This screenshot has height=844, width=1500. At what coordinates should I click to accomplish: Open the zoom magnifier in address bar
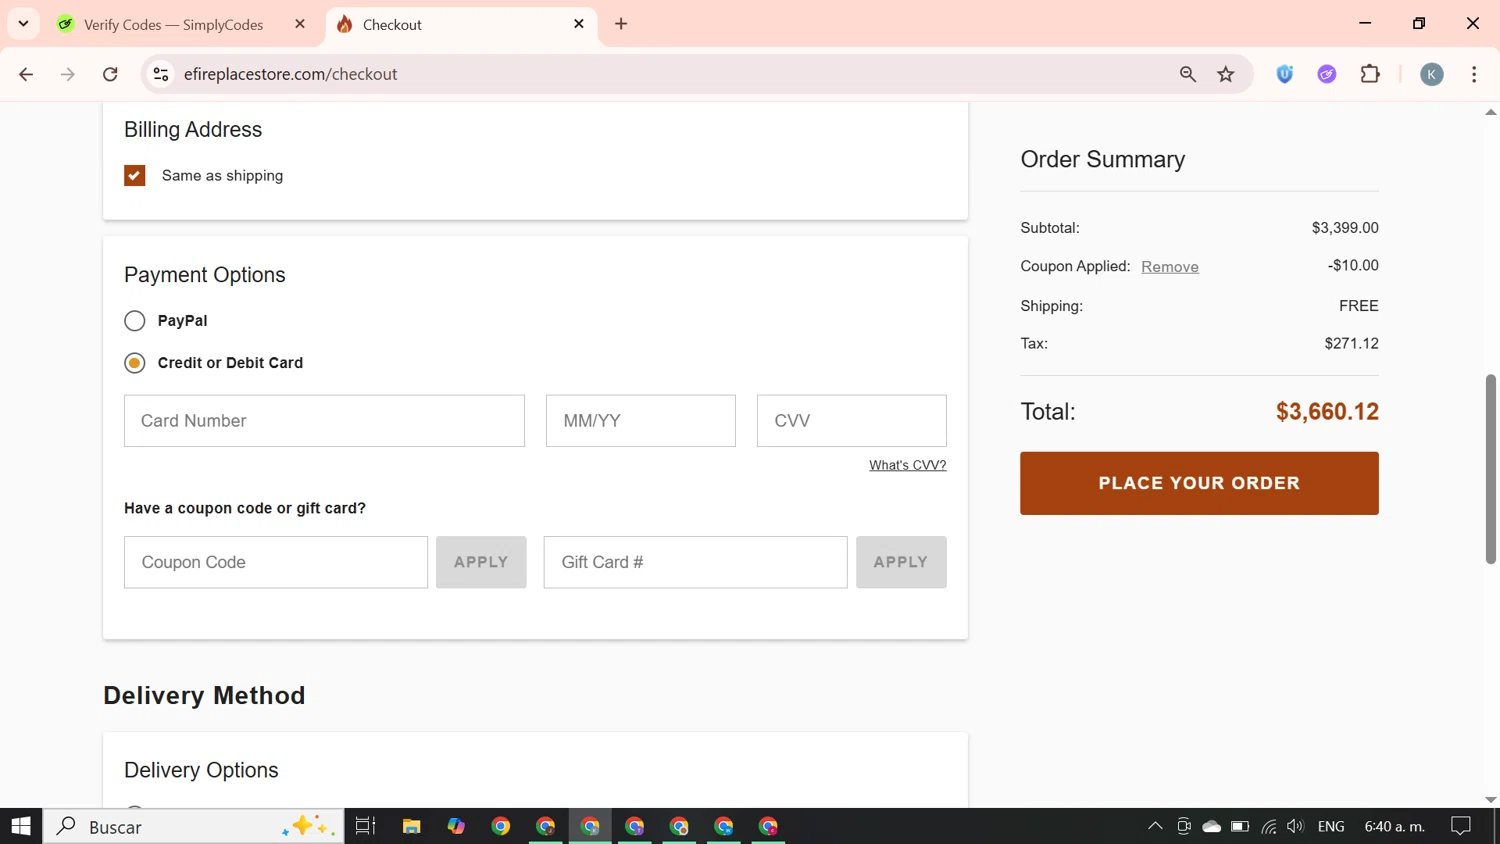click(1187, 74)
